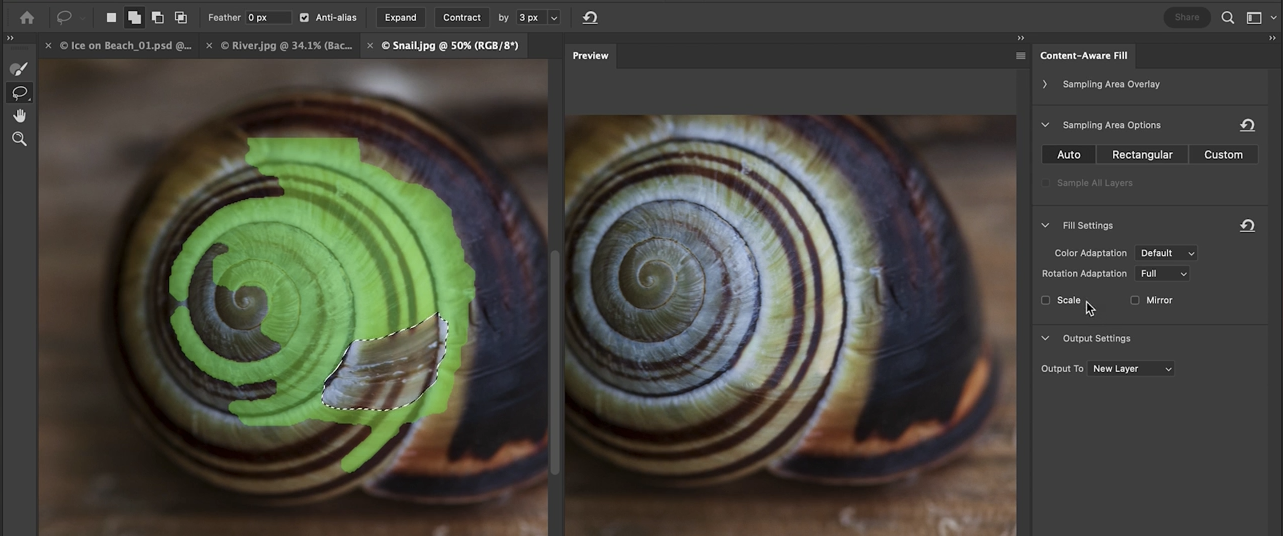Close the Ice on Beach_01.psd tab
Screen dimensions: 1283x536
48,45
